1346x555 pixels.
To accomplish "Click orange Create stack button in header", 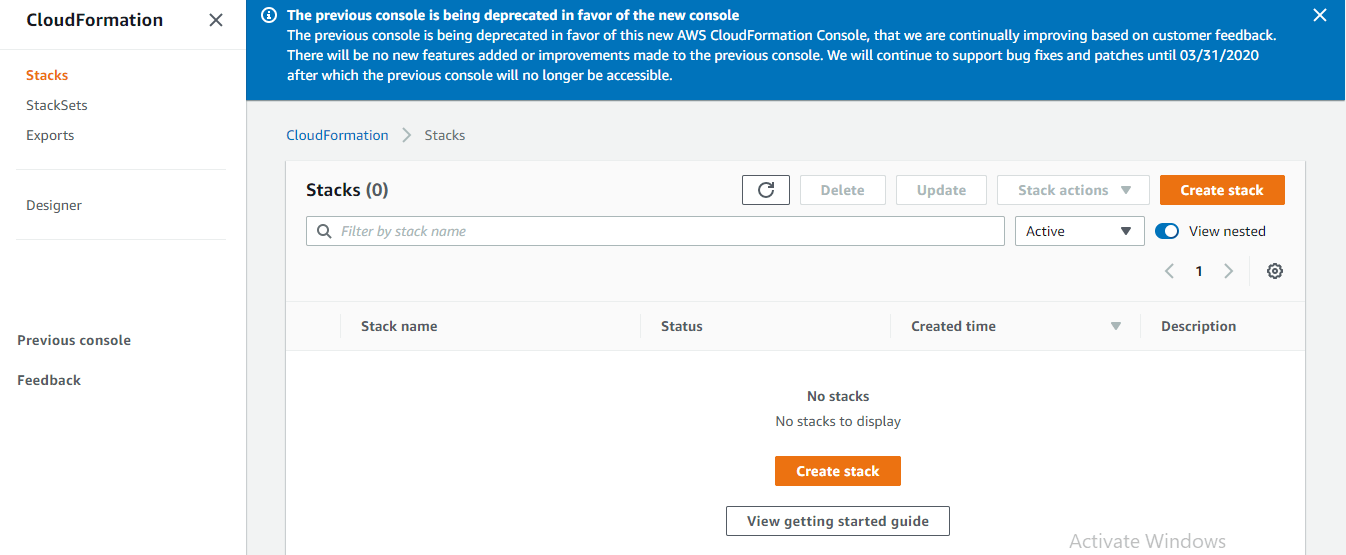I will [1222, 190].
